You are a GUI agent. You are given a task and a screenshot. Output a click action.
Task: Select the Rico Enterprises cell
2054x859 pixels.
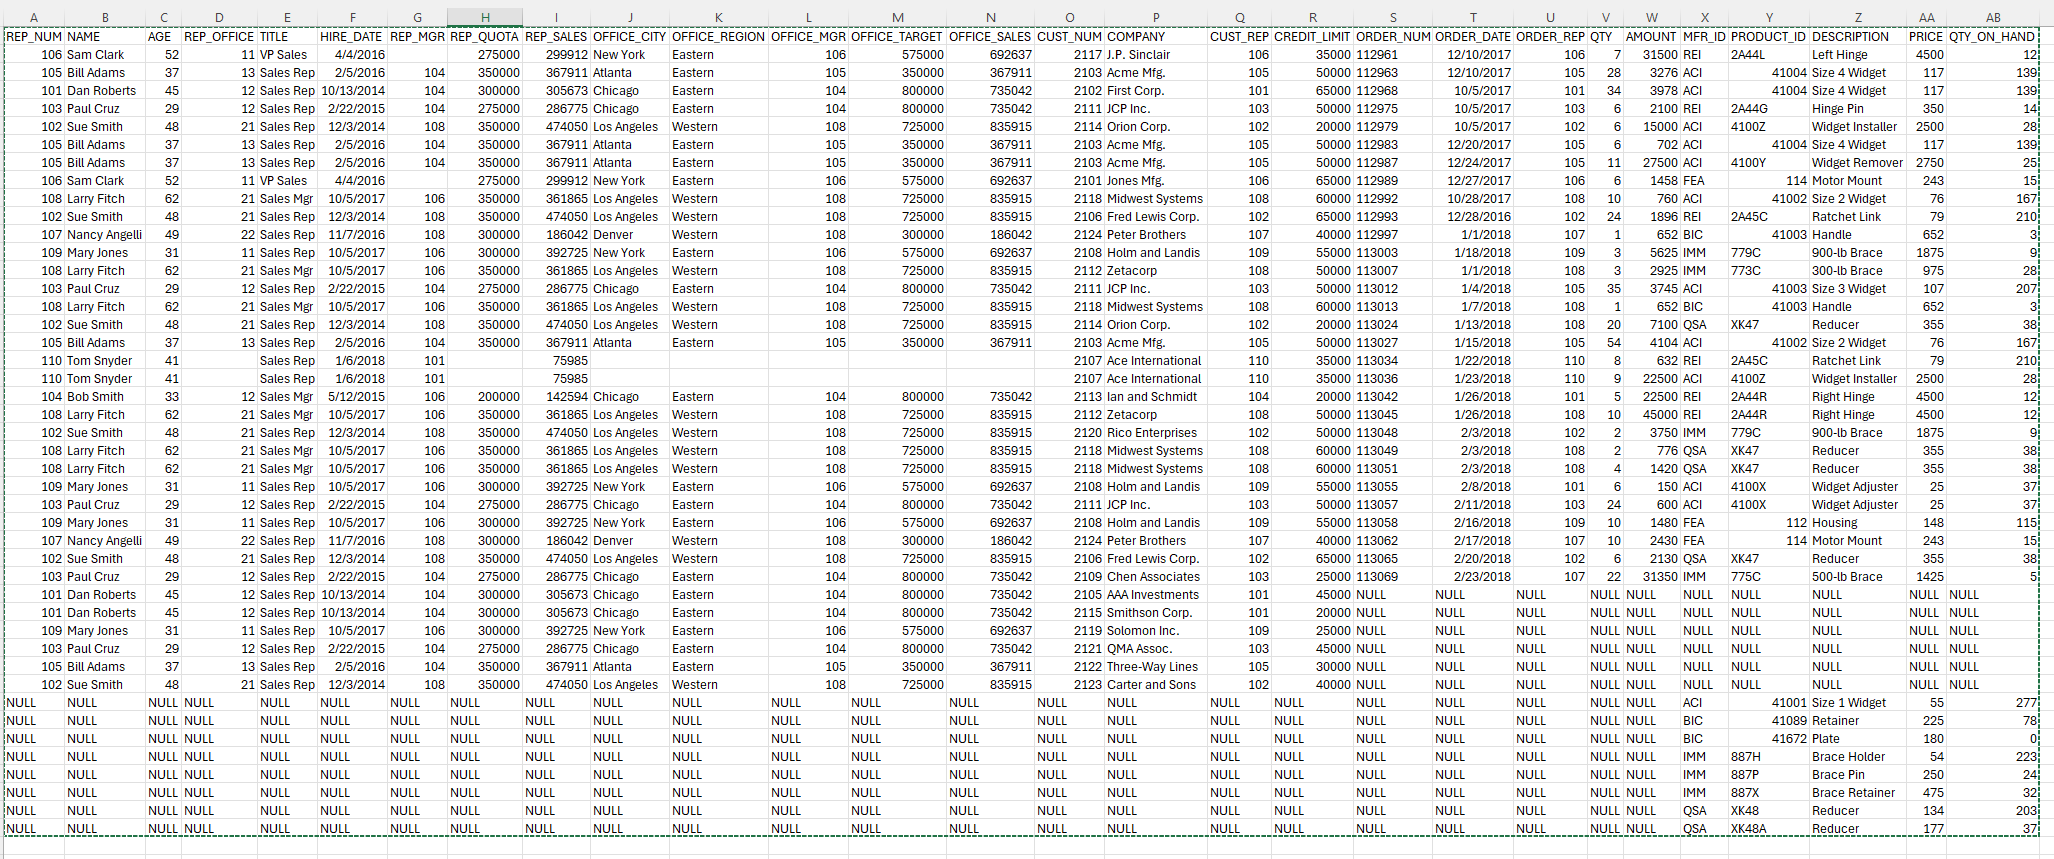(x=1155, y=432)
